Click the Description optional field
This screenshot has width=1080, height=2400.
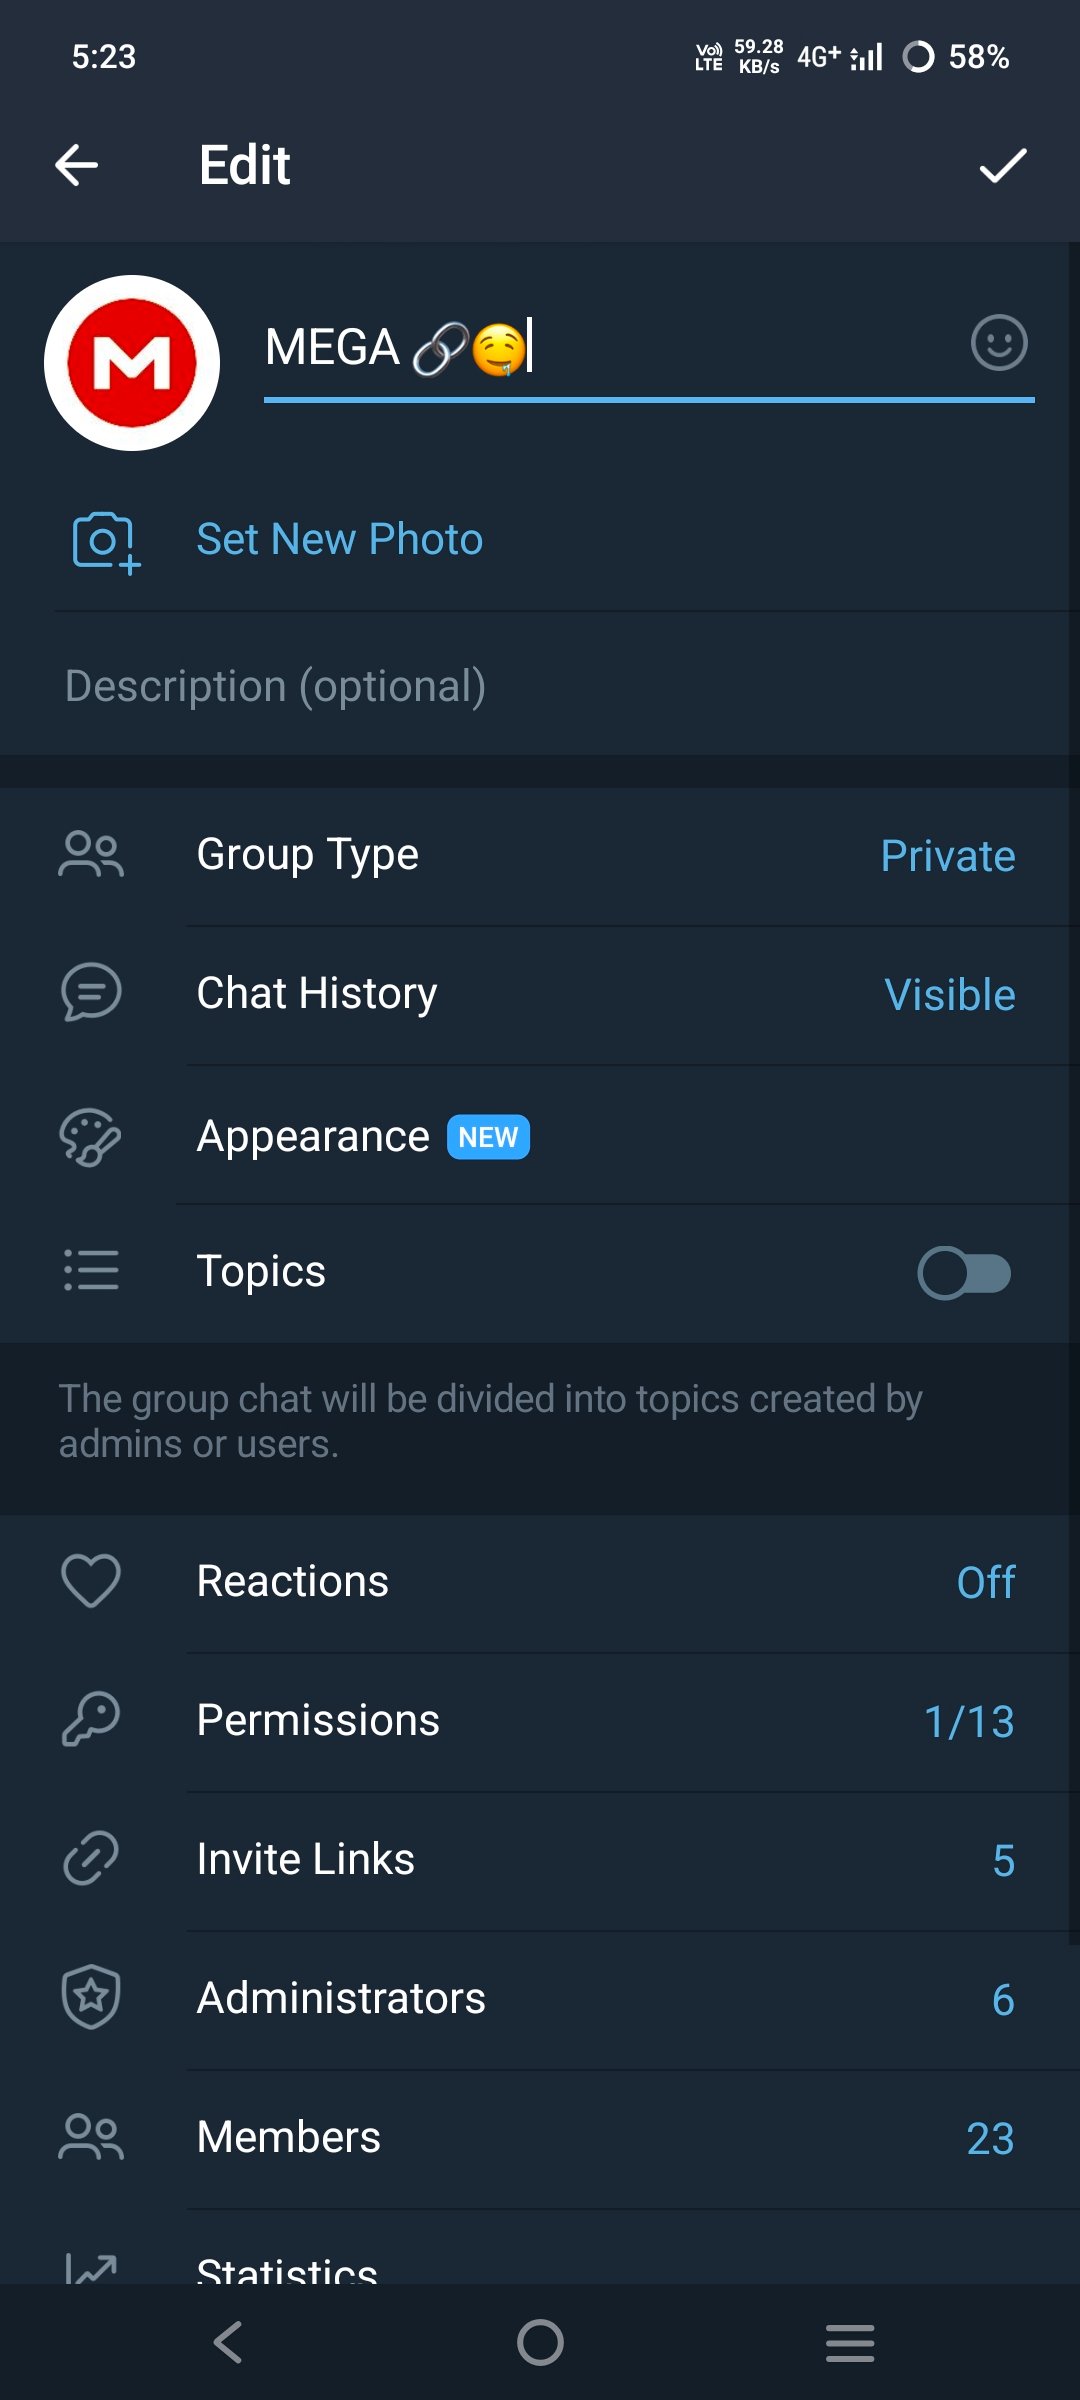pyautogui.click(x=540, y=686)
